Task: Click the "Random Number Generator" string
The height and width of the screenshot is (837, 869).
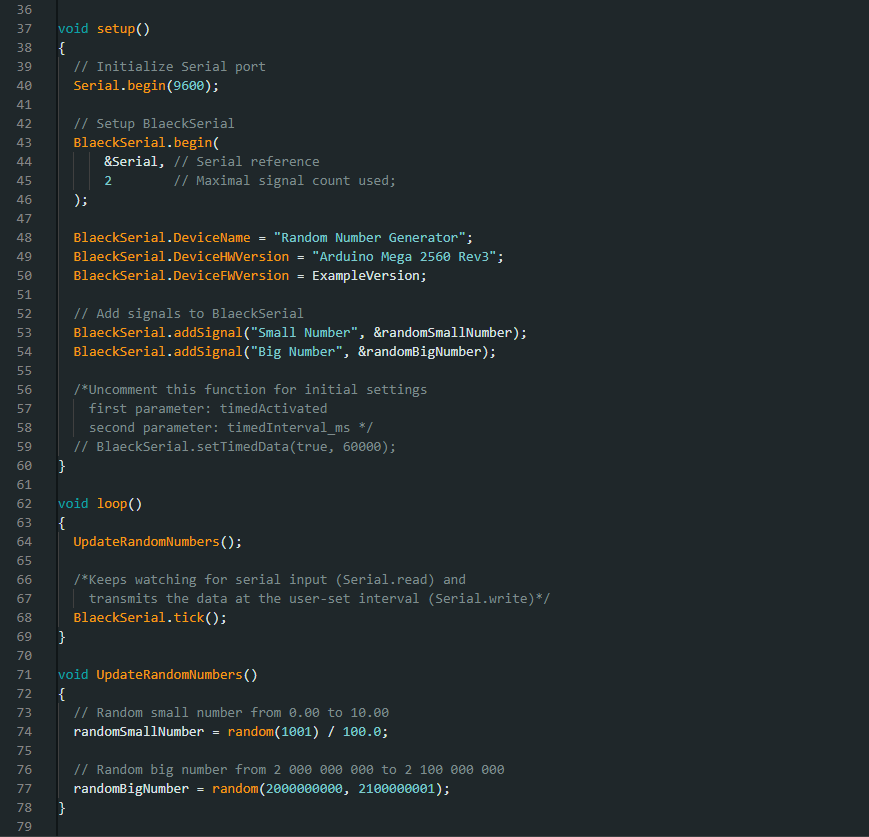Action: tap(368, 238)
